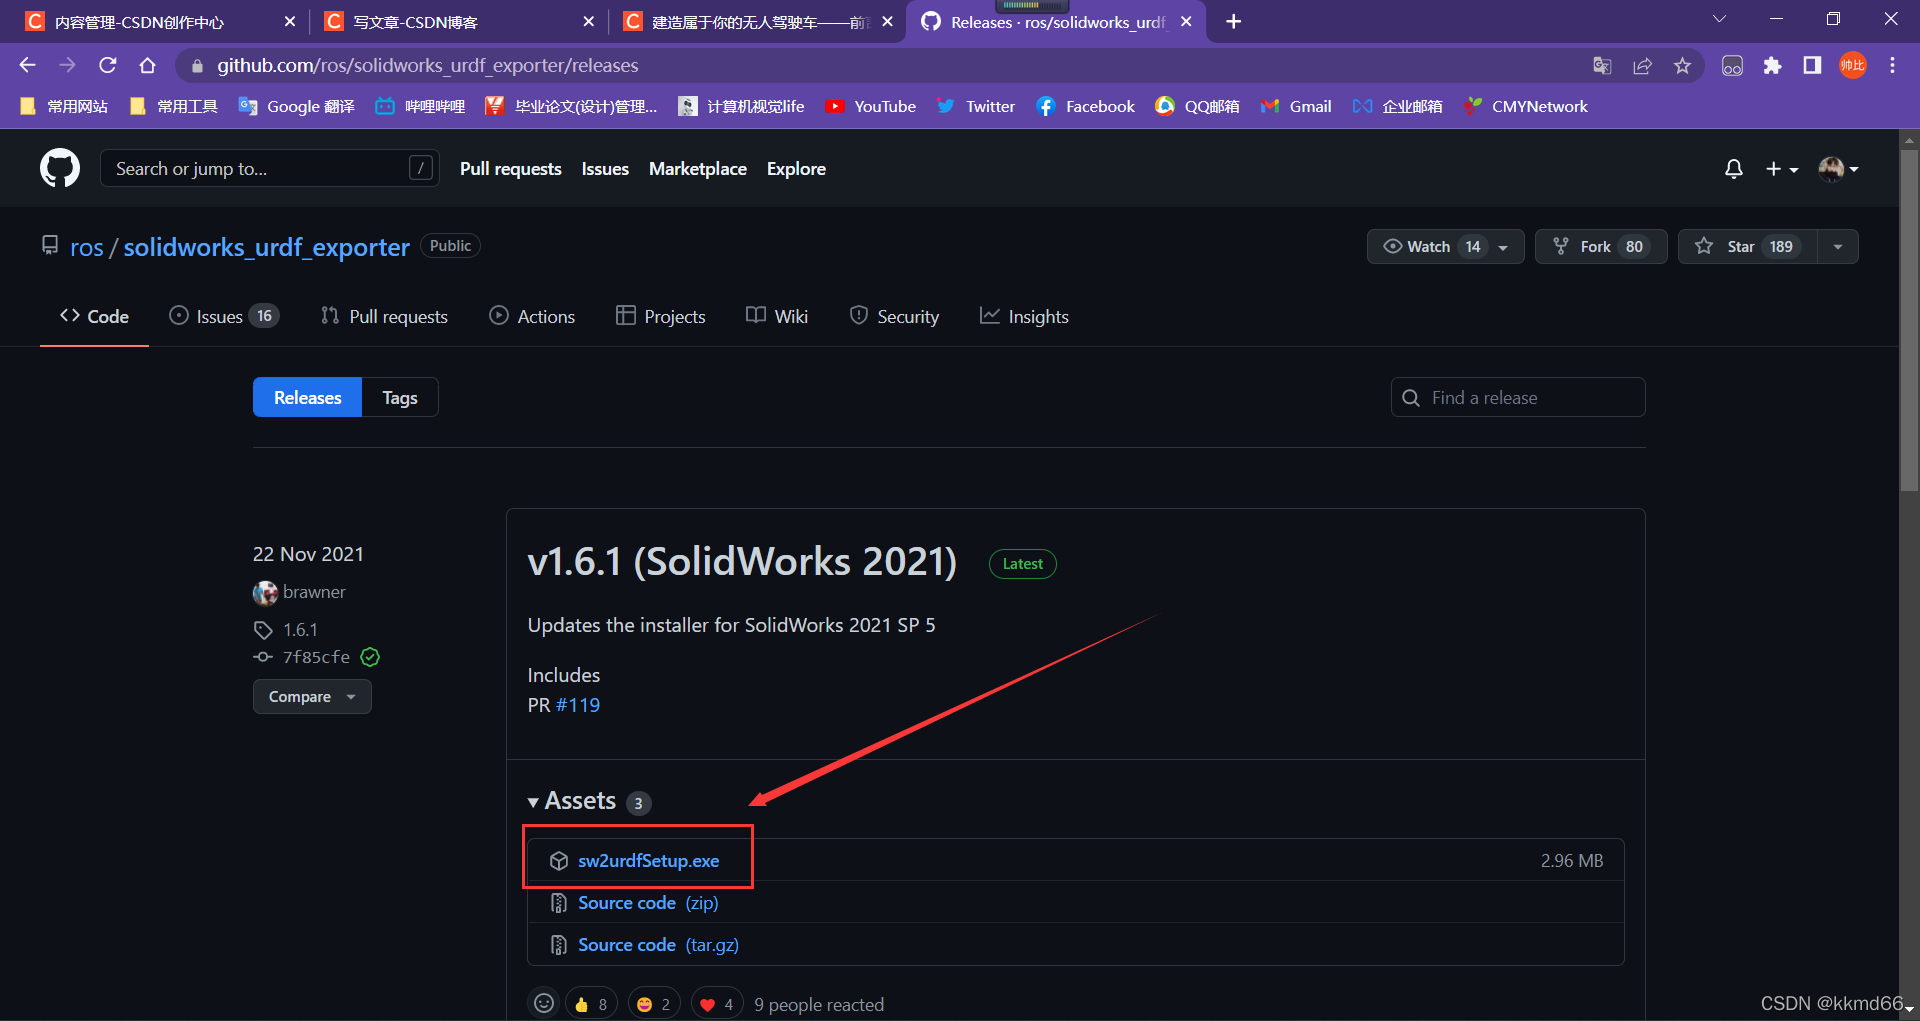Open Pull requests in top nav

click(510, 169)
